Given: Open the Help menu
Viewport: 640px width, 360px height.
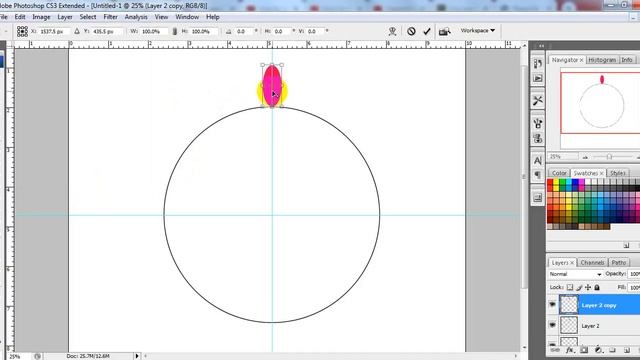Looking at the screenshot, I should point(213,17).
